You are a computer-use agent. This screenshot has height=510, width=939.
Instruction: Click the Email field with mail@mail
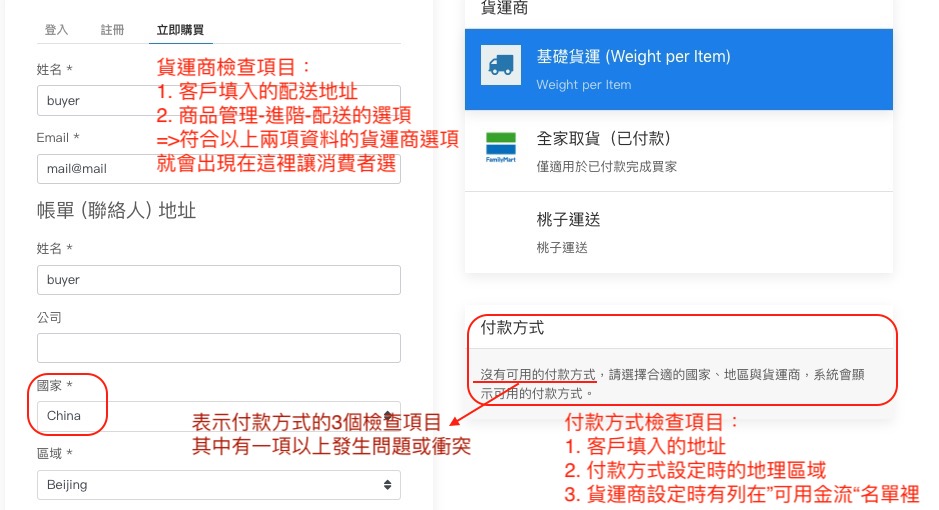pyautogui.click(x=219, y=169)
